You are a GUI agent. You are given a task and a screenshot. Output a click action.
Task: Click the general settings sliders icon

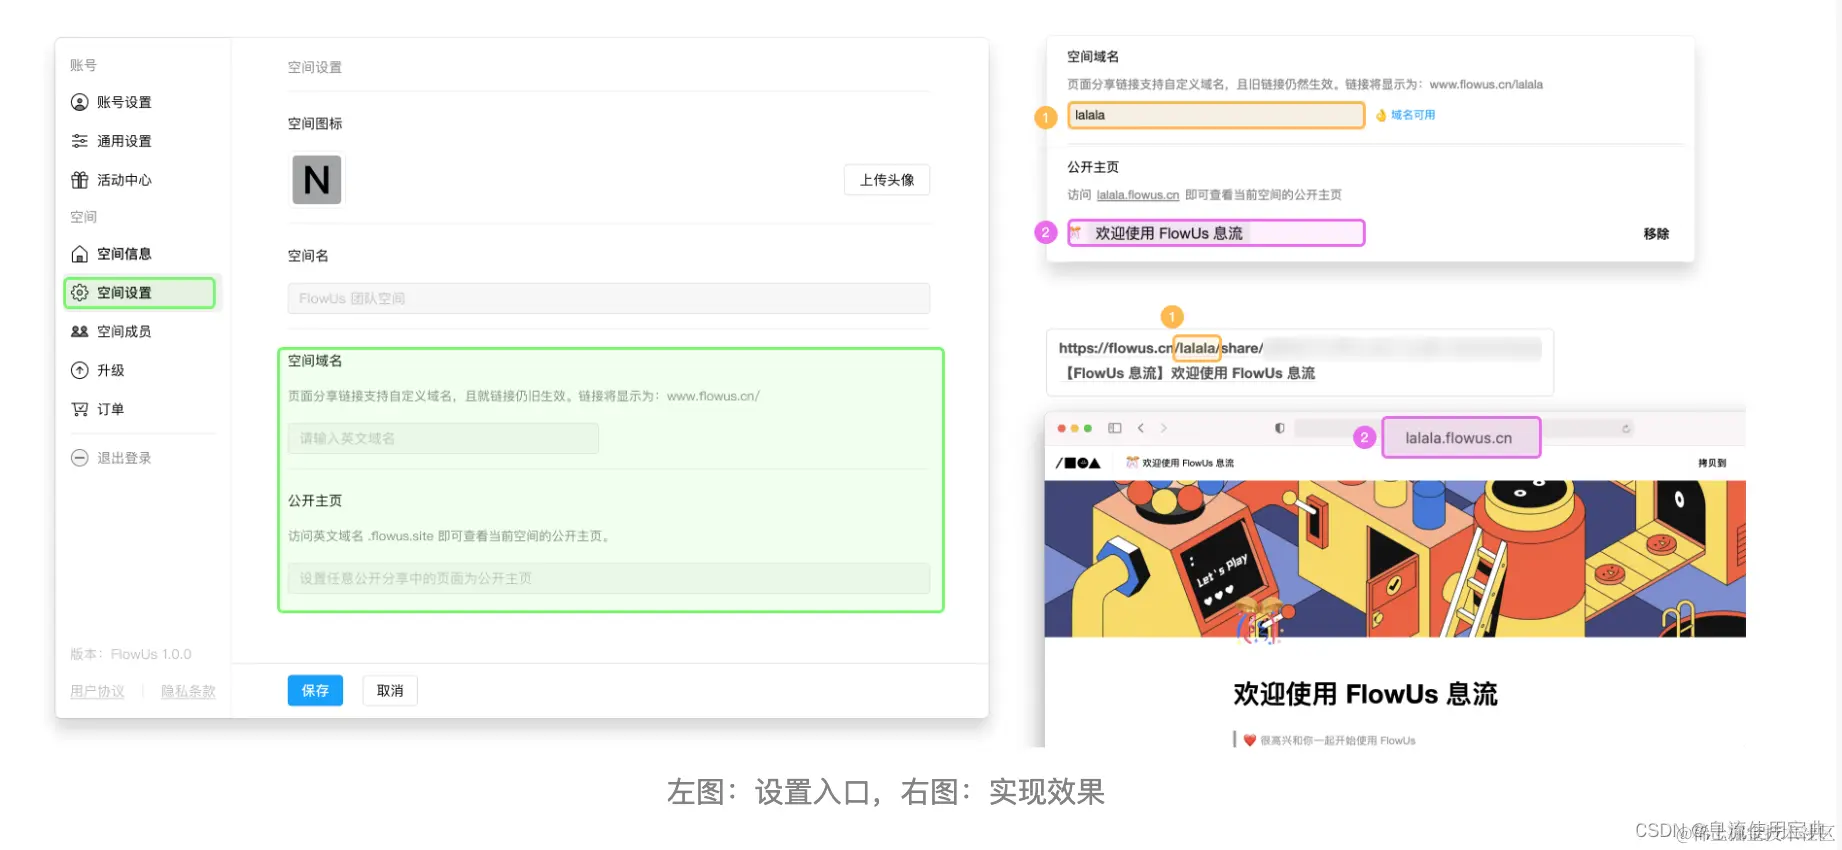click(80, 141)
